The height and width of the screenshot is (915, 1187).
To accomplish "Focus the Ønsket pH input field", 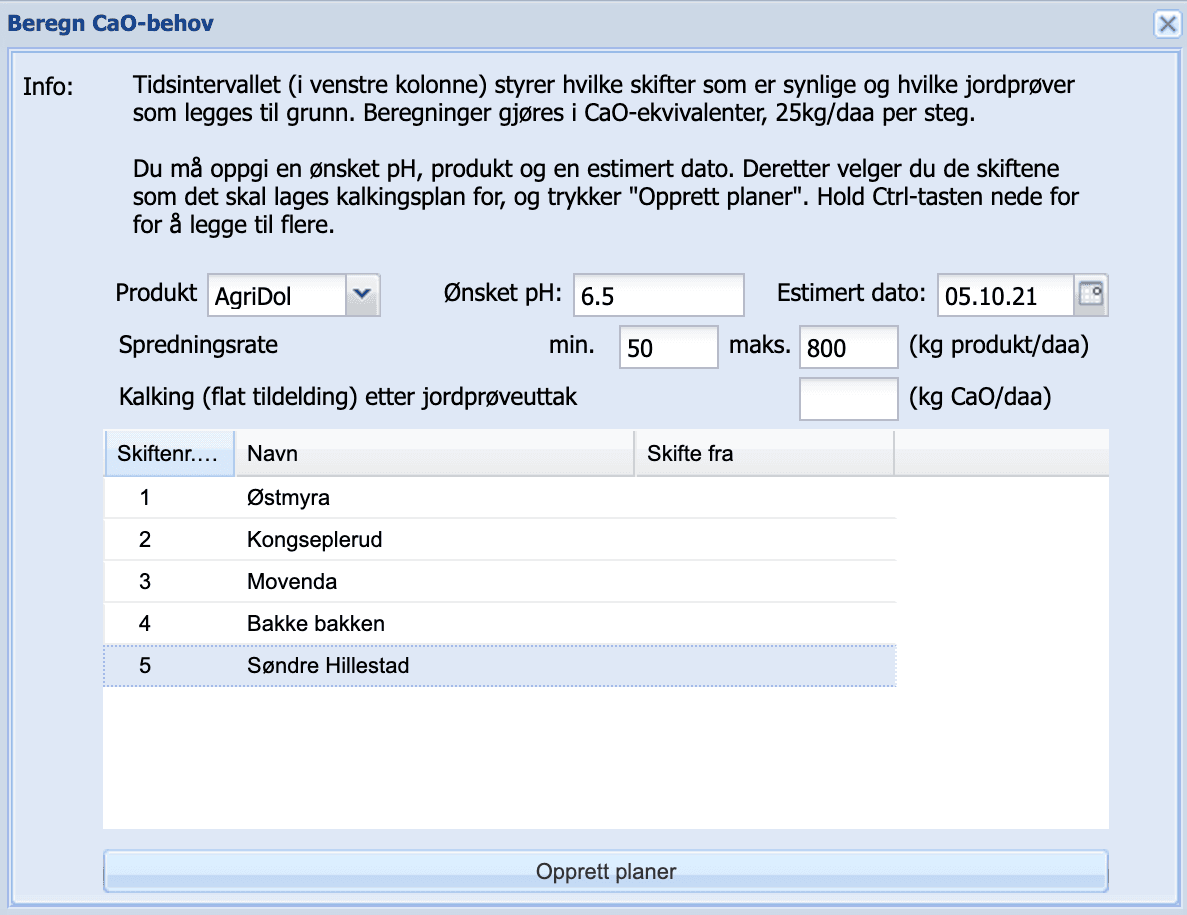I will coord(659,295).
